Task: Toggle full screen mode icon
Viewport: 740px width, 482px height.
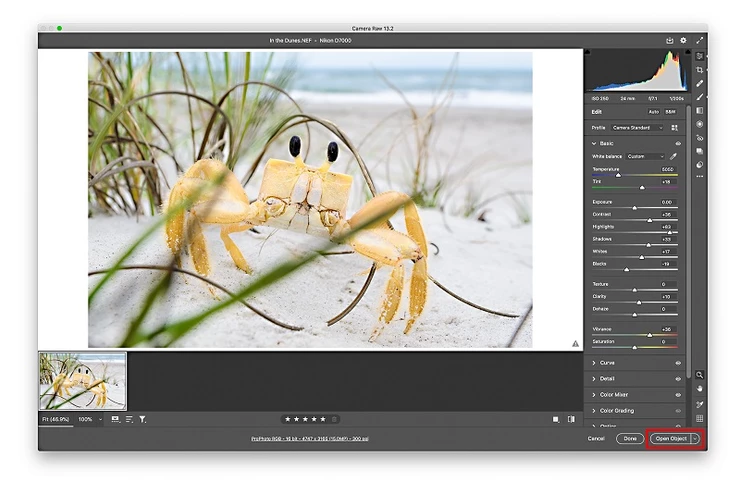Action: pyautogui.click(x=700, y=40)
